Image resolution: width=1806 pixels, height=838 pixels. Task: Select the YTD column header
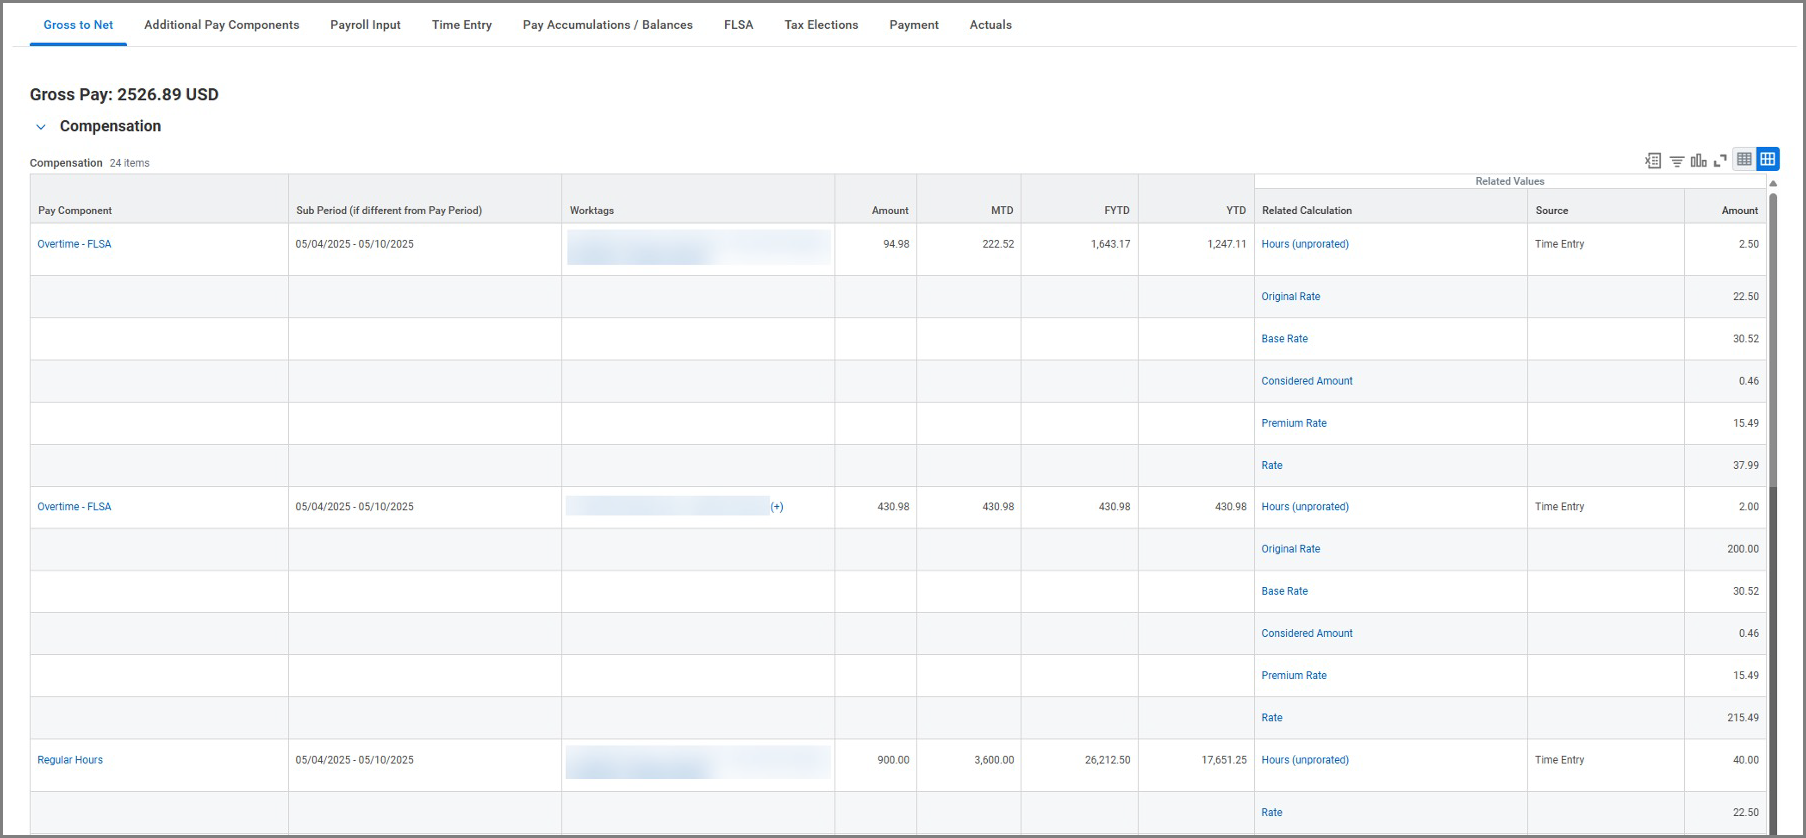[1236, 210]
